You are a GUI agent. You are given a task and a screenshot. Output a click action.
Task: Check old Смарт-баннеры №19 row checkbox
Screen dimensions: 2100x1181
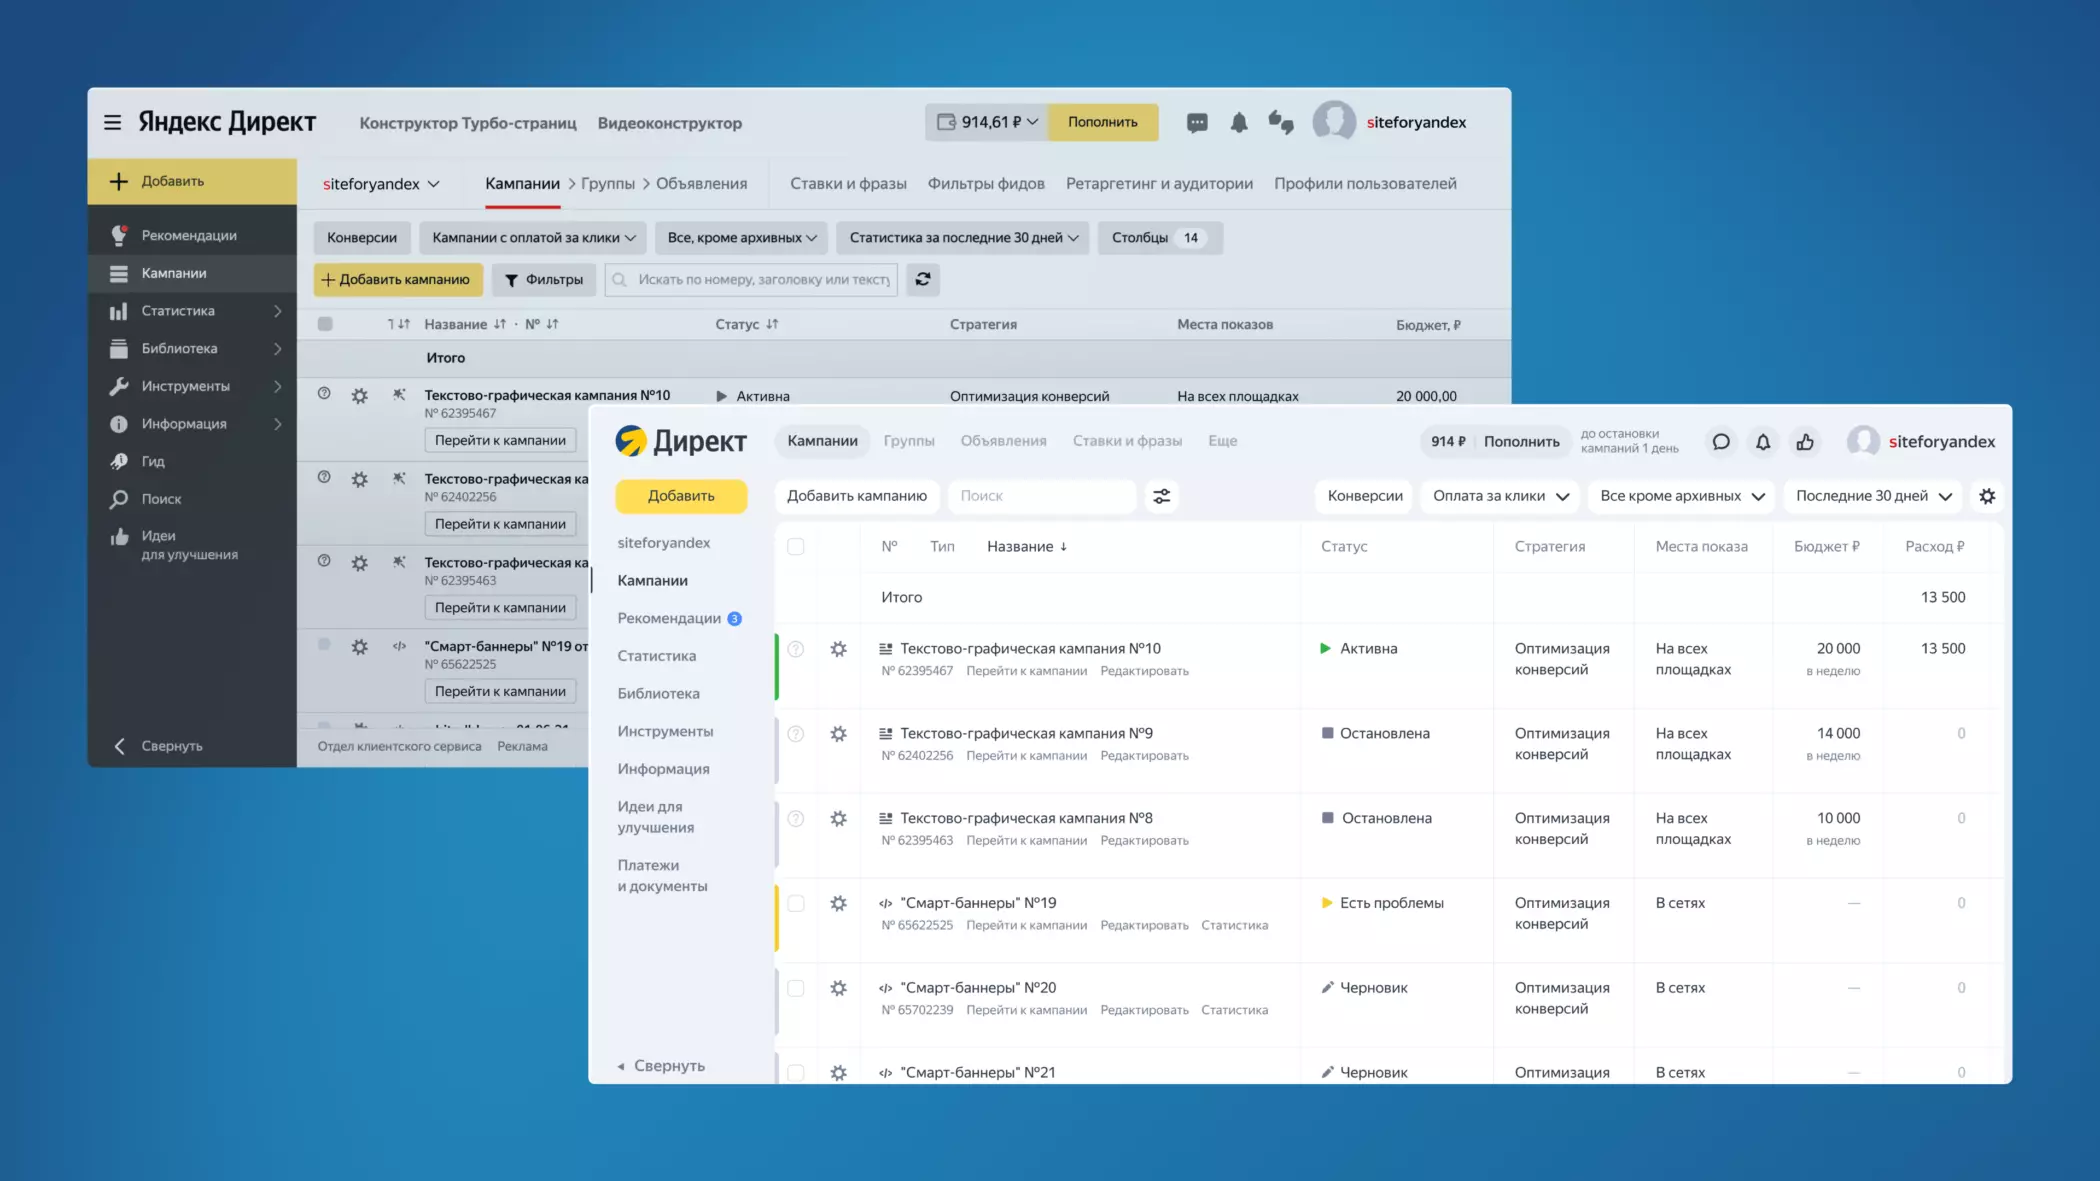(x=324, y=645)
